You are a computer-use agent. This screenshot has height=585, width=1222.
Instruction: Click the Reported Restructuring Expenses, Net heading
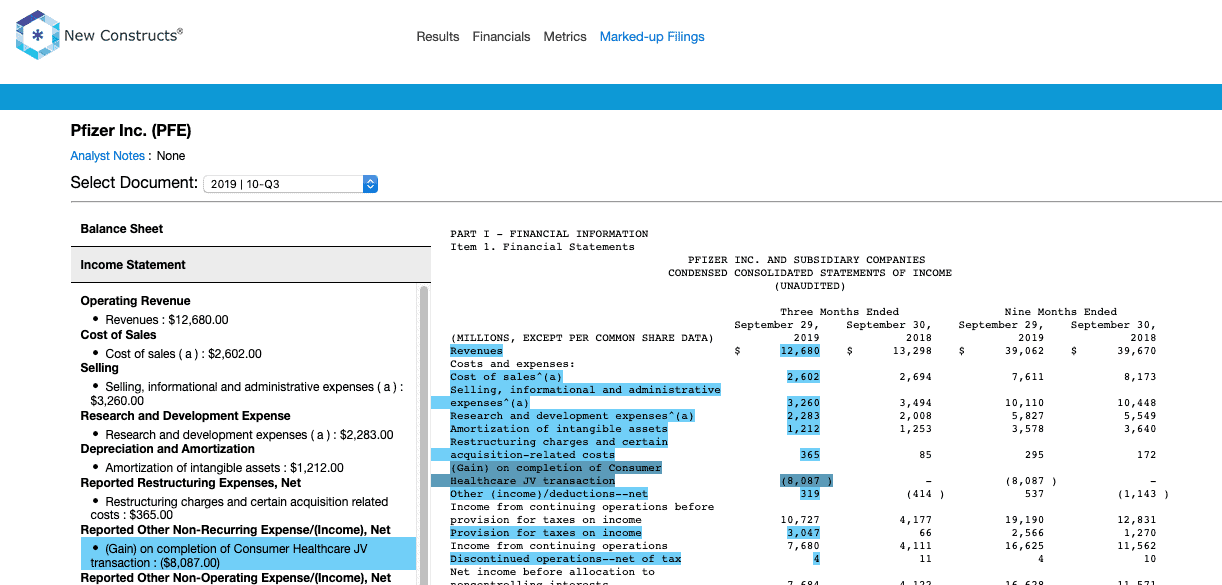[x=191, y=483]
